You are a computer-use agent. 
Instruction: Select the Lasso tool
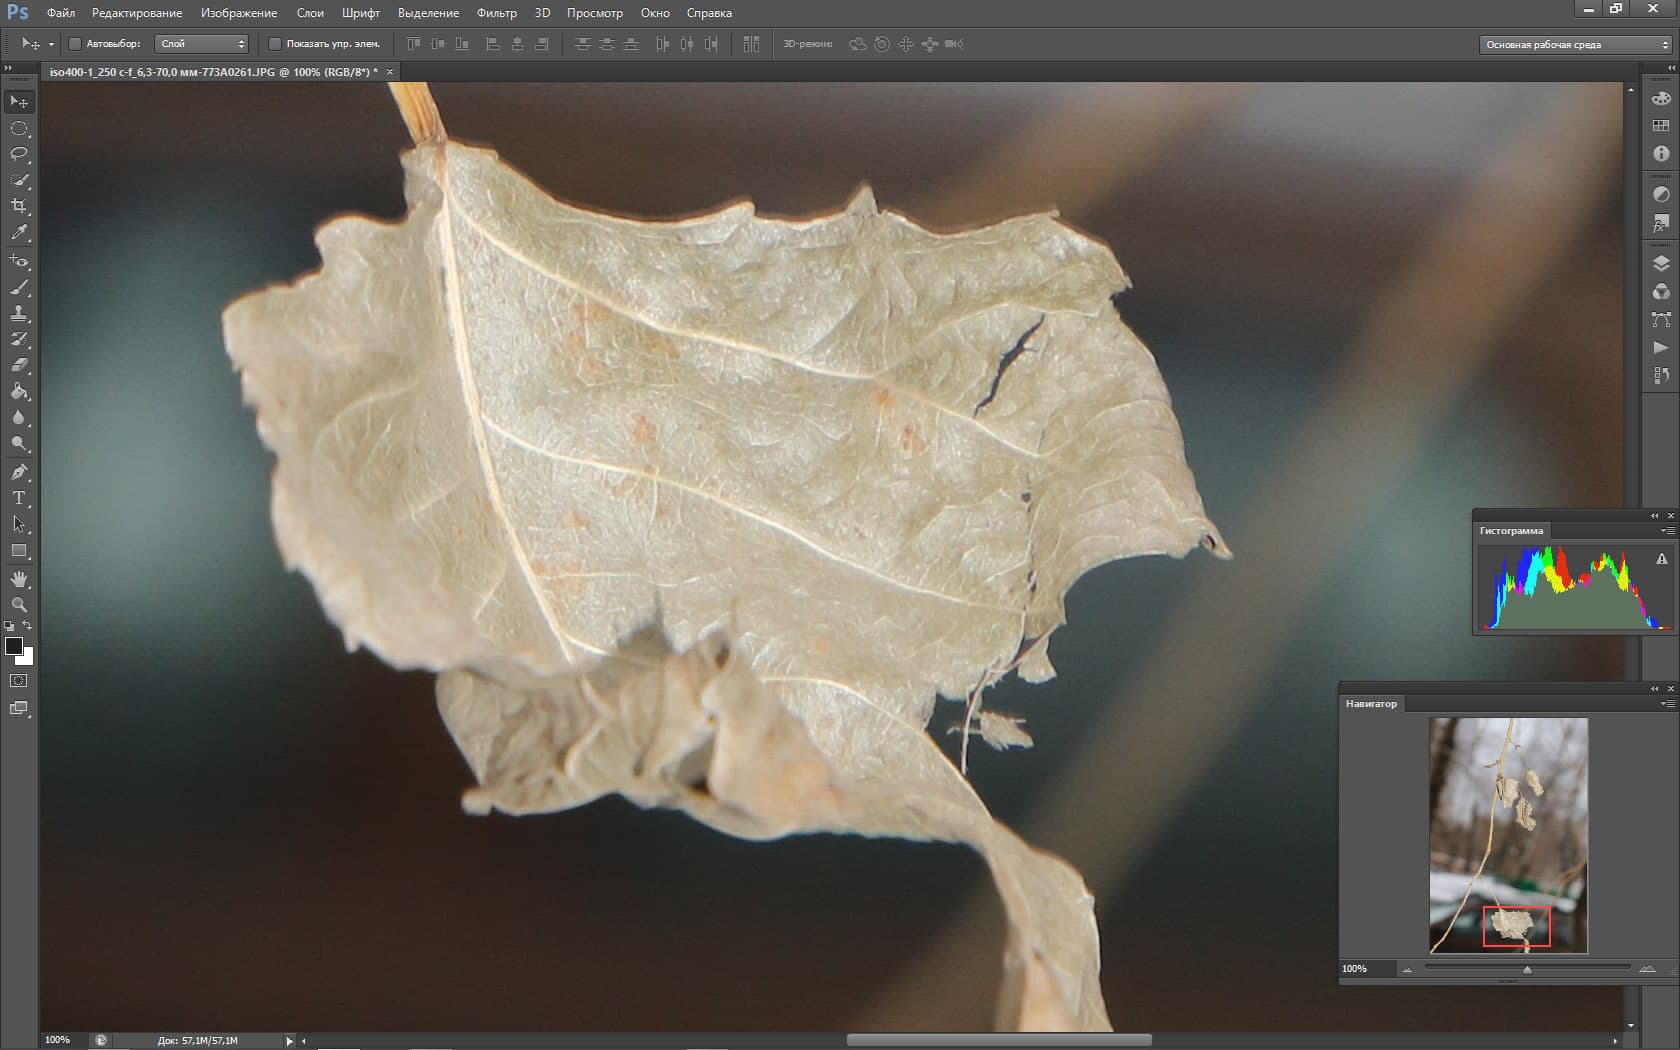tap(19, 154)
